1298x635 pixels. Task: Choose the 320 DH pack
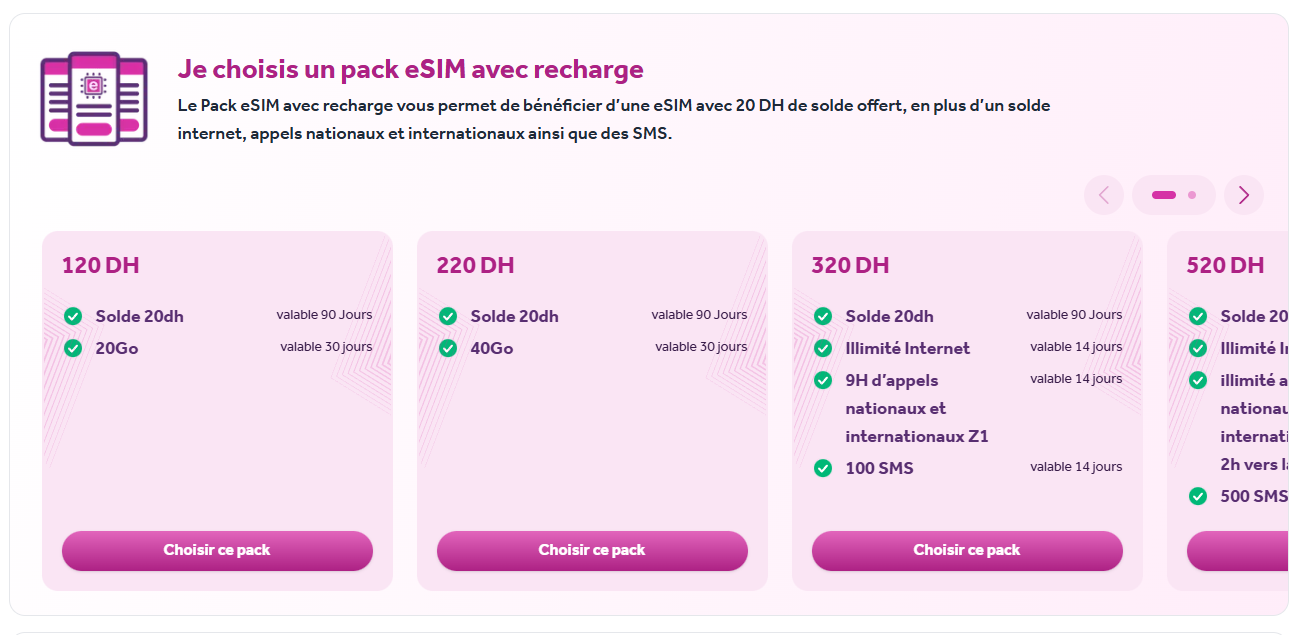pos(967,551)
